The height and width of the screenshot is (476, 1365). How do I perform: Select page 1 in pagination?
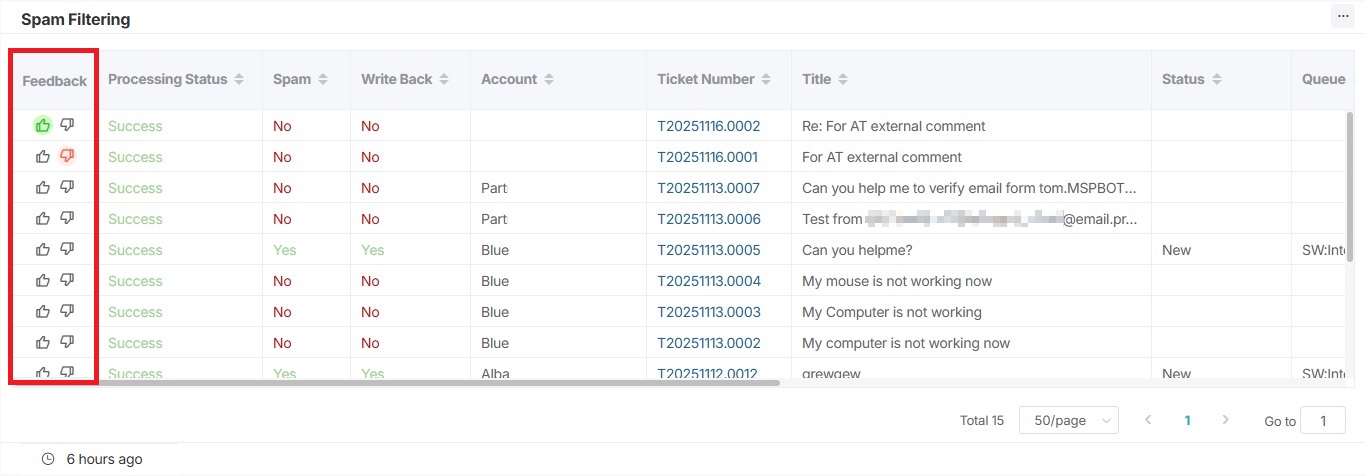point(1187,421)
